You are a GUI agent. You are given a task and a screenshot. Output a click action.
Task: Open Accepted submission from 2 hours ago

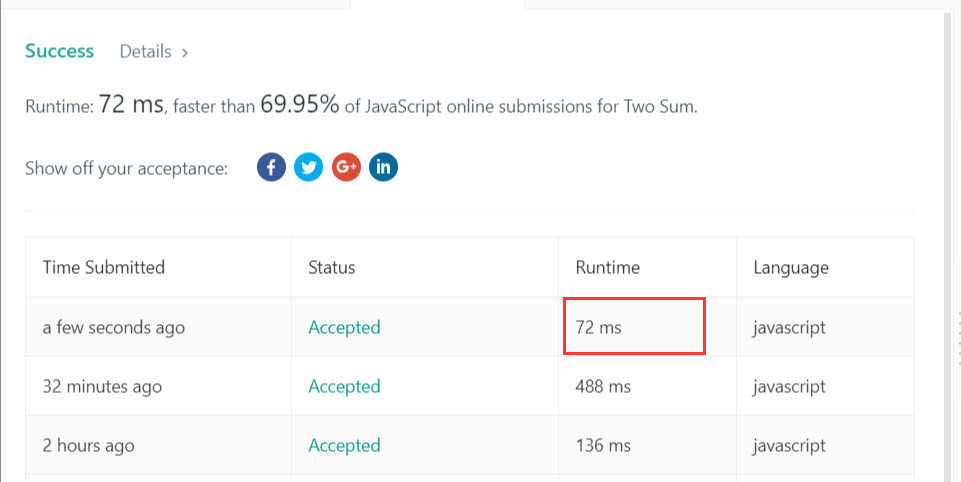(344, 445)
